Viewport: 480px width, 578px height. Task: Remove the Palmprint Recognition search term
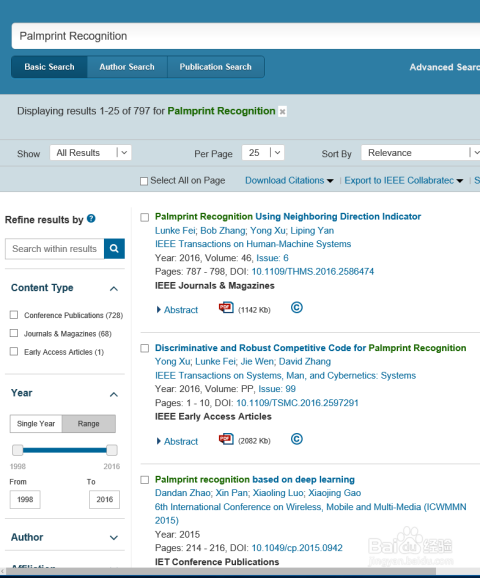pyautogui.click(x=282, y=111)
